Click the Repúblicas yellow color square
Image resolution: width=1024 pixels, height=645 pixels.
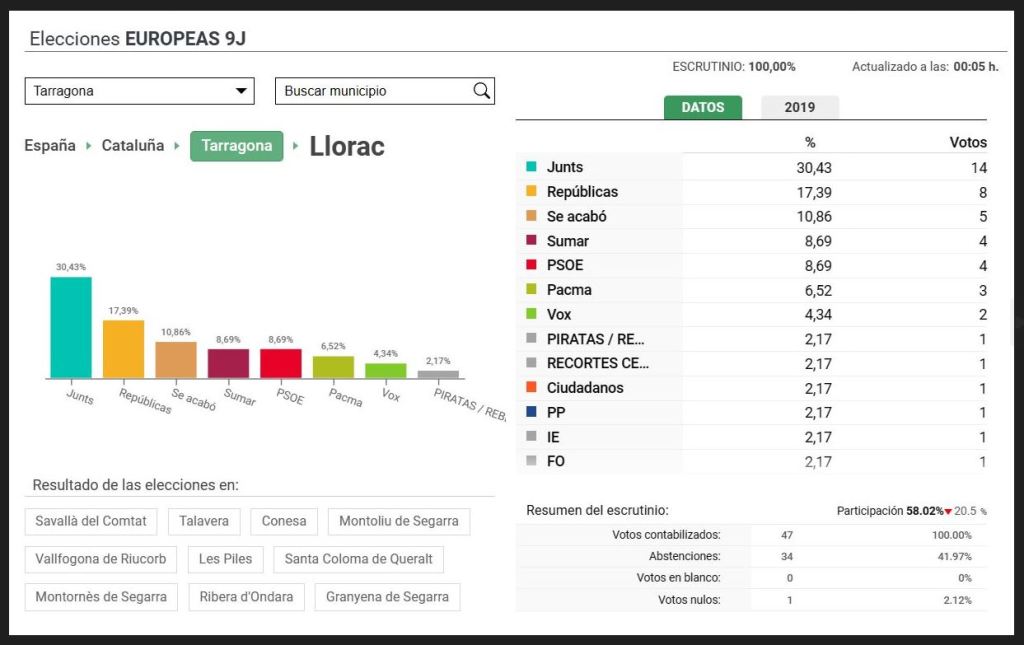[x=531, y=192]
